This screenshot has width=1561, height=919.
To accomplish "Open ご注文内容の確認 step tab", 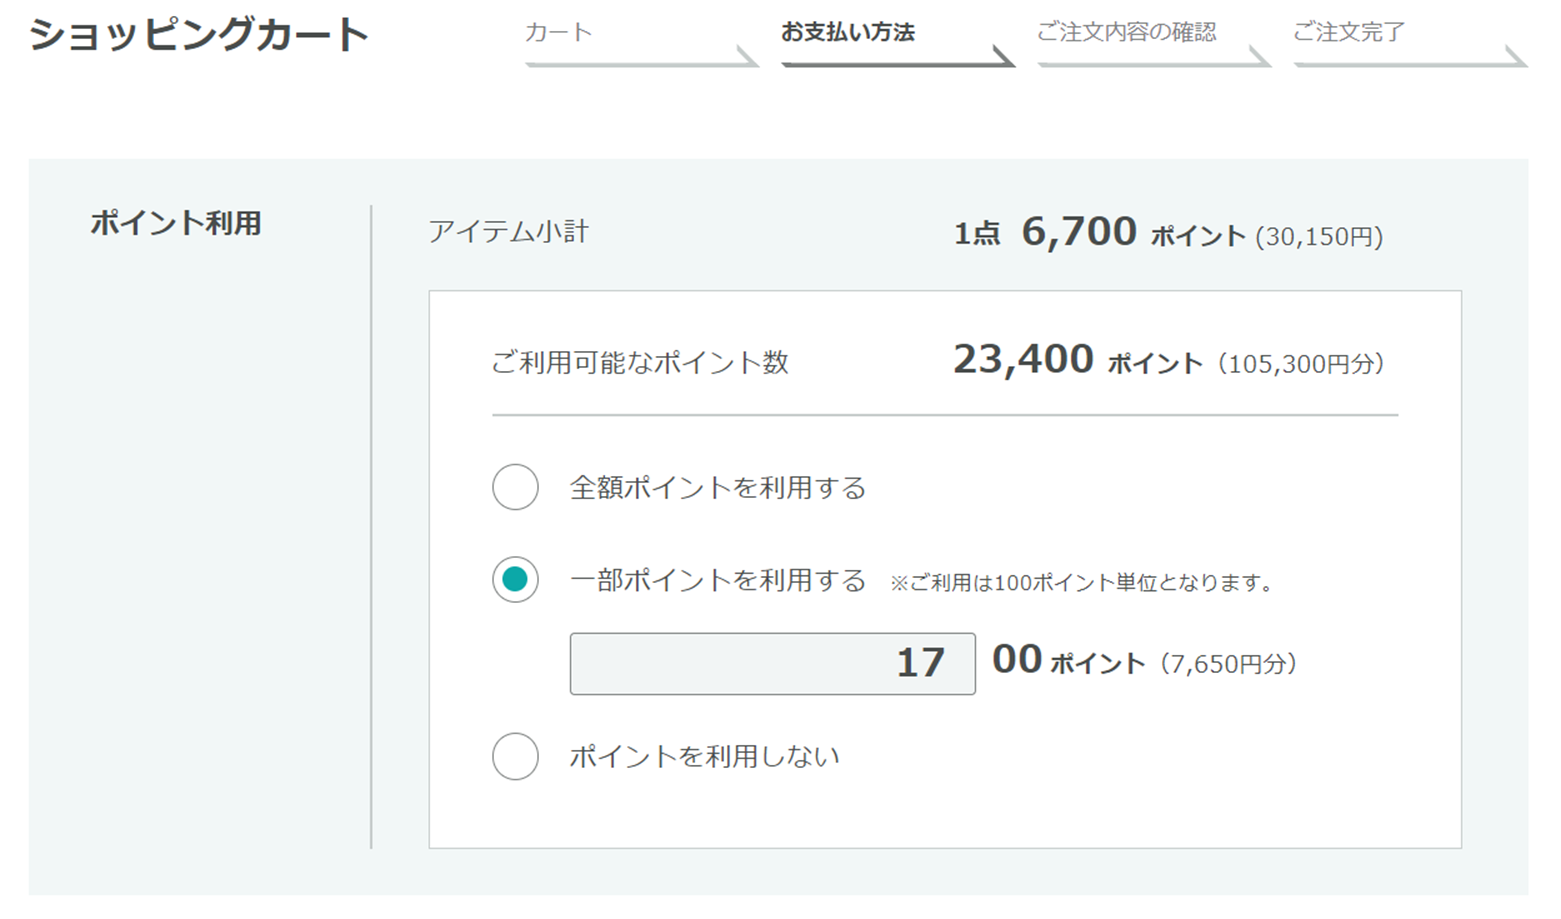I will point(1153,41).
